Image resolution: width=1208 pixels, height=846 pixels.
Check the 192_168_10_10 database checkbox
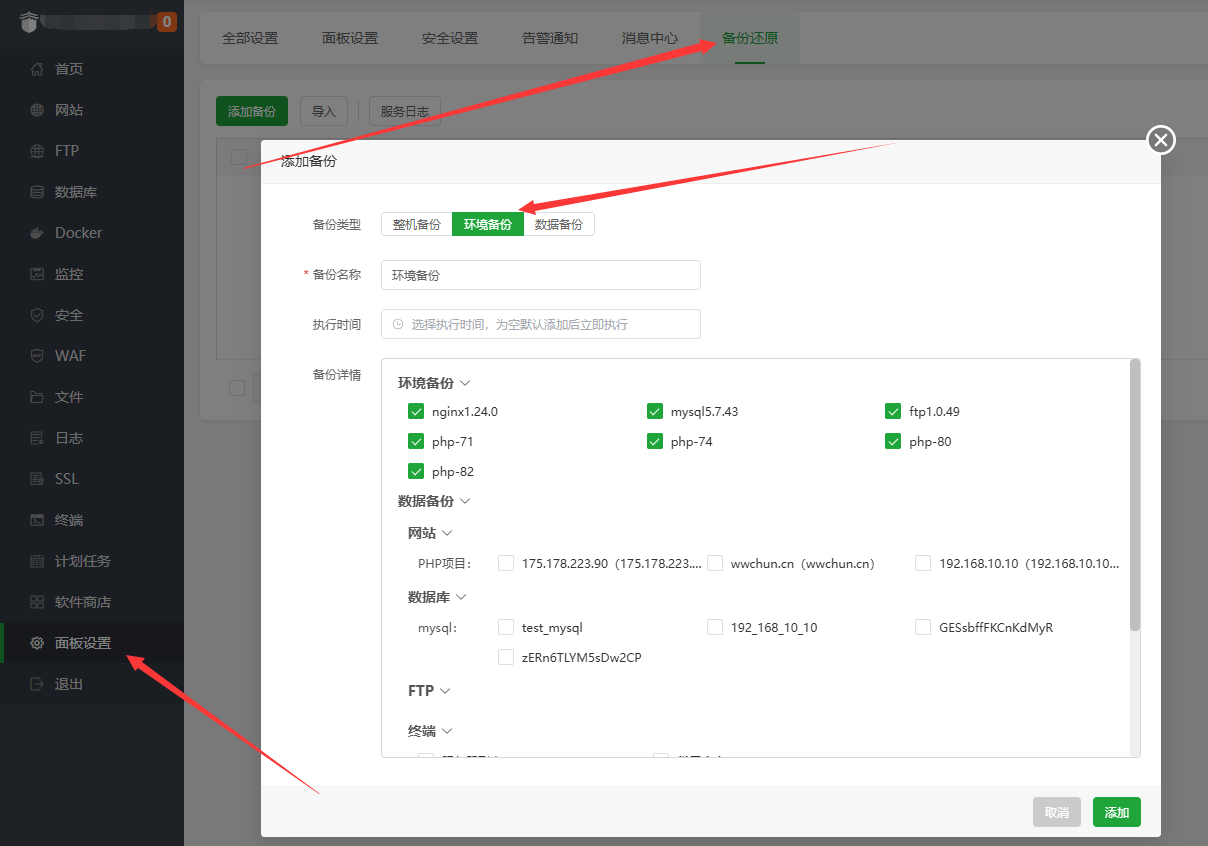715,627
